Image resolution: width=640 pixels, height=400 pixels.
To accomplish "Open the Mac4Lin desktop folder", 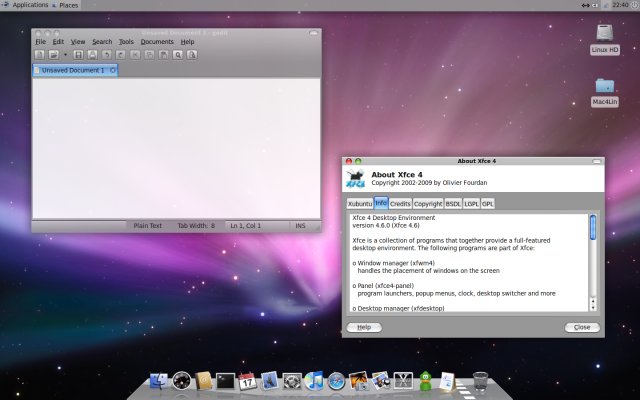I will (605, 92).
